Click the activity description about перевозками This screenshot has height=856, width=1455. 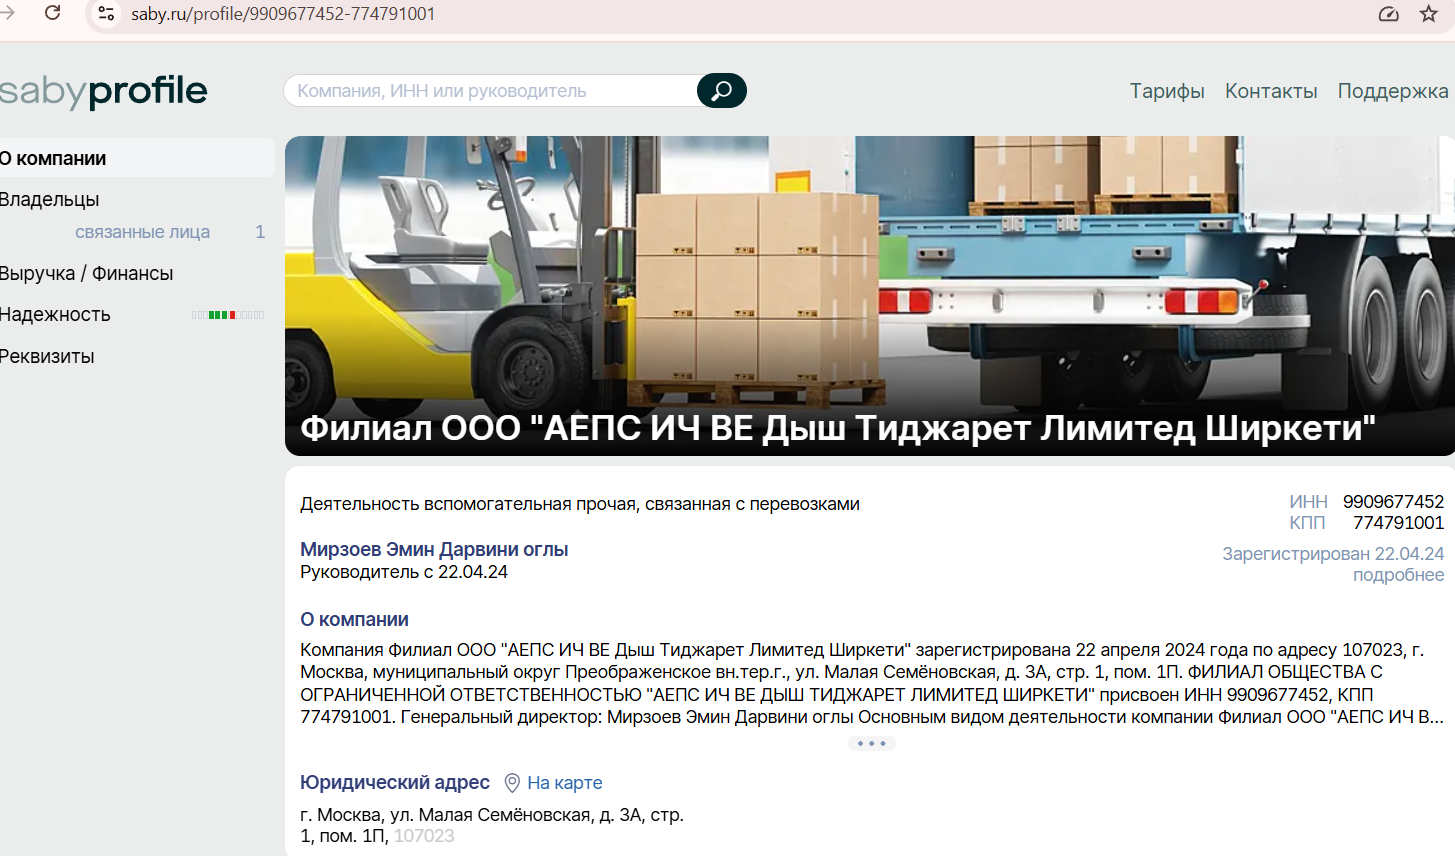[x=580, y=504]
